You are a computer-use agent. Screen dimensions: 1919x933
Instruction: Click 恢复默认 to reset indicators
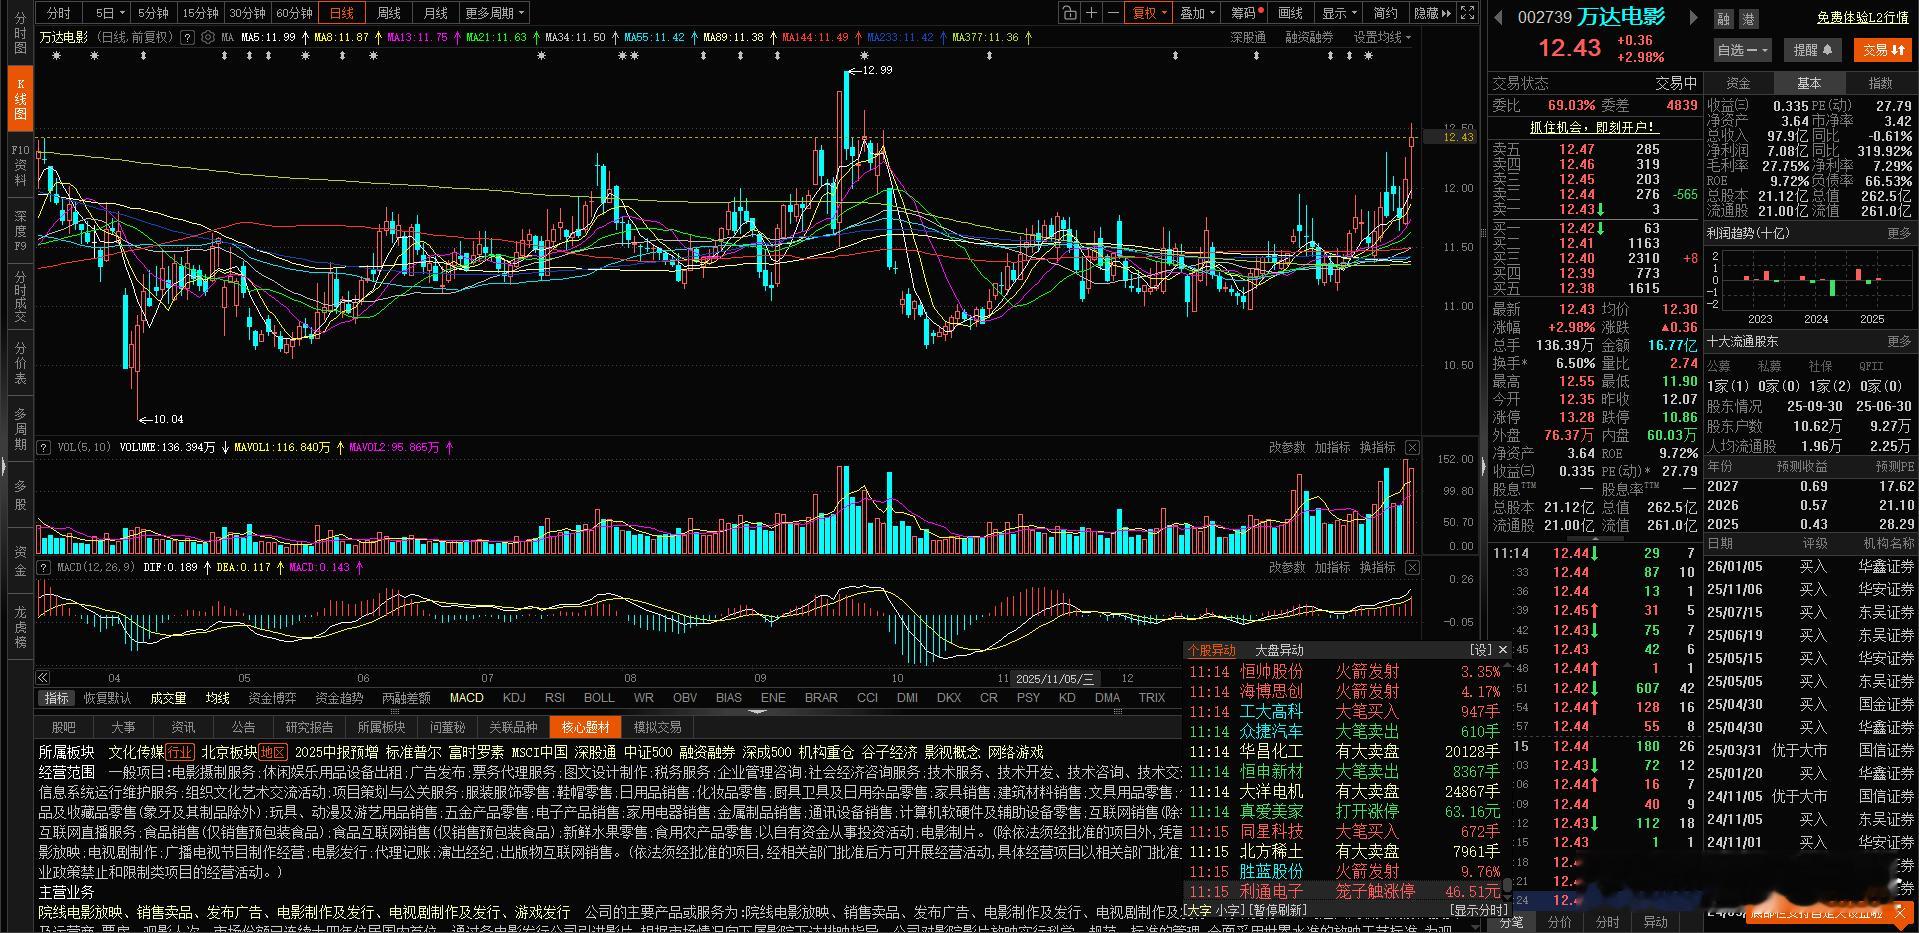(107, 698)
